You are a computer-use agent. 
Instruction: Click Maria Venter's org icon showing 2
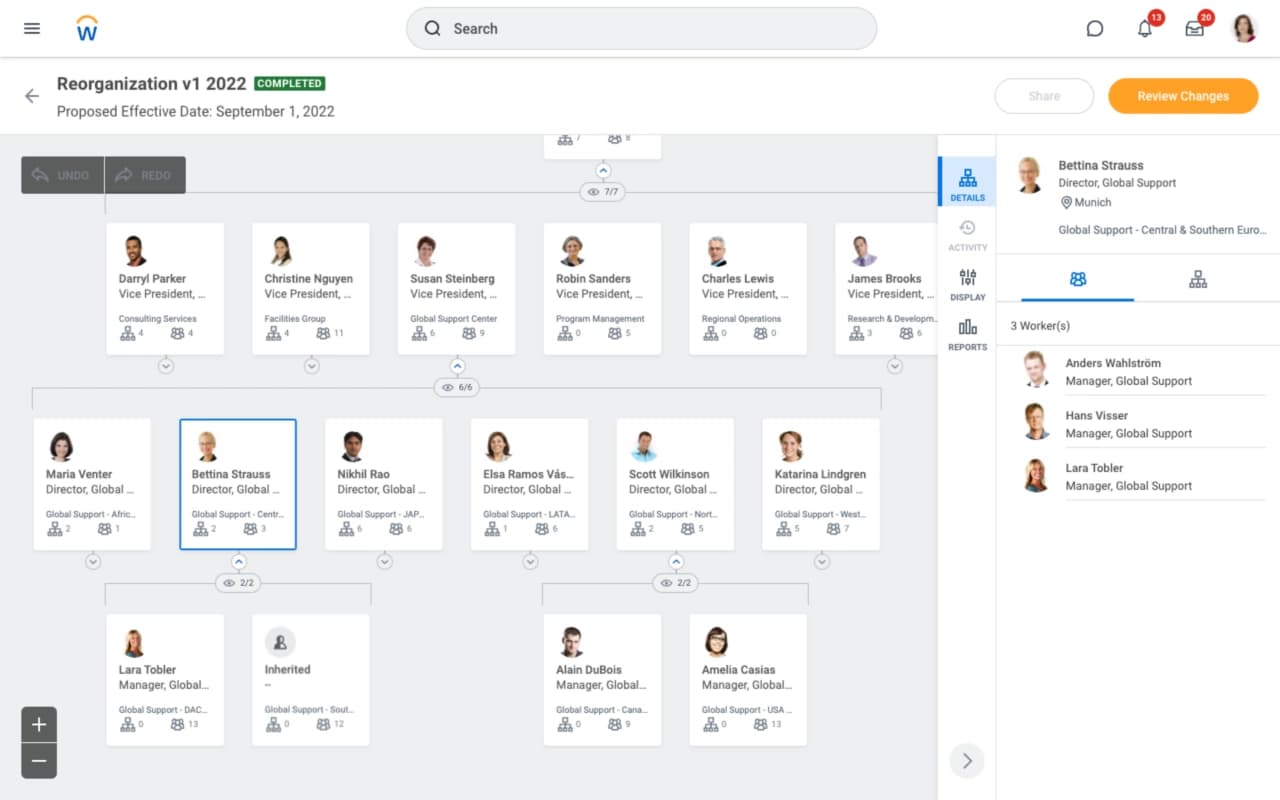coord(54,529)
